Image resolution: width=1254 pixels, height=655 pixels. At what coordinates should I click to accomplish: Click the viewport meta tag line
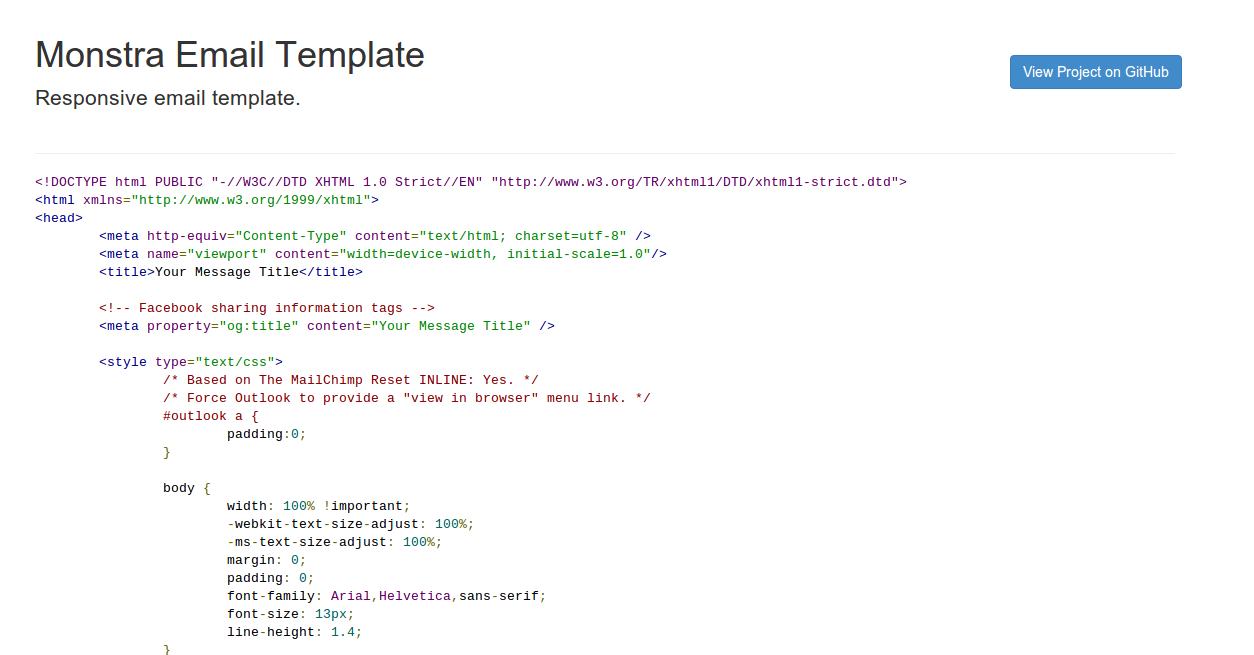pyautogui.click(x=383, y=254)
